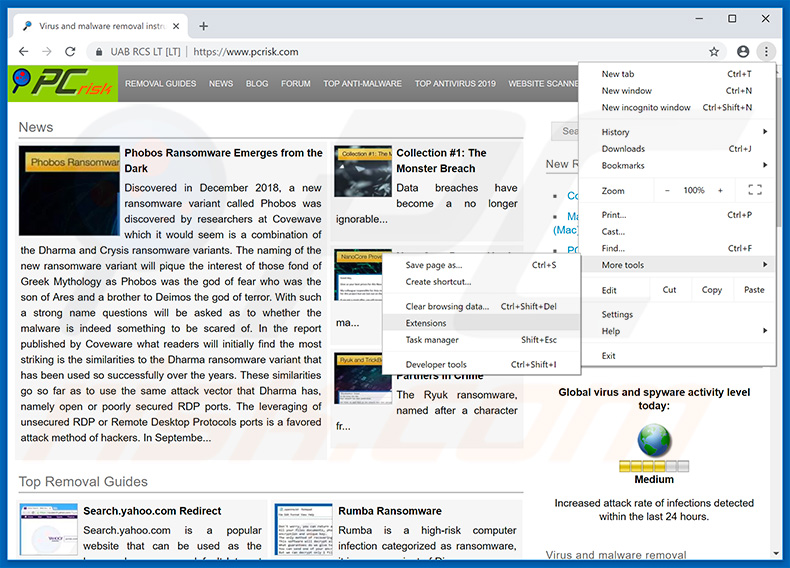Select Extensions from More tools submenu
Image resolution: width=790 pixels, height=568 pixels.
coord(426,323)
